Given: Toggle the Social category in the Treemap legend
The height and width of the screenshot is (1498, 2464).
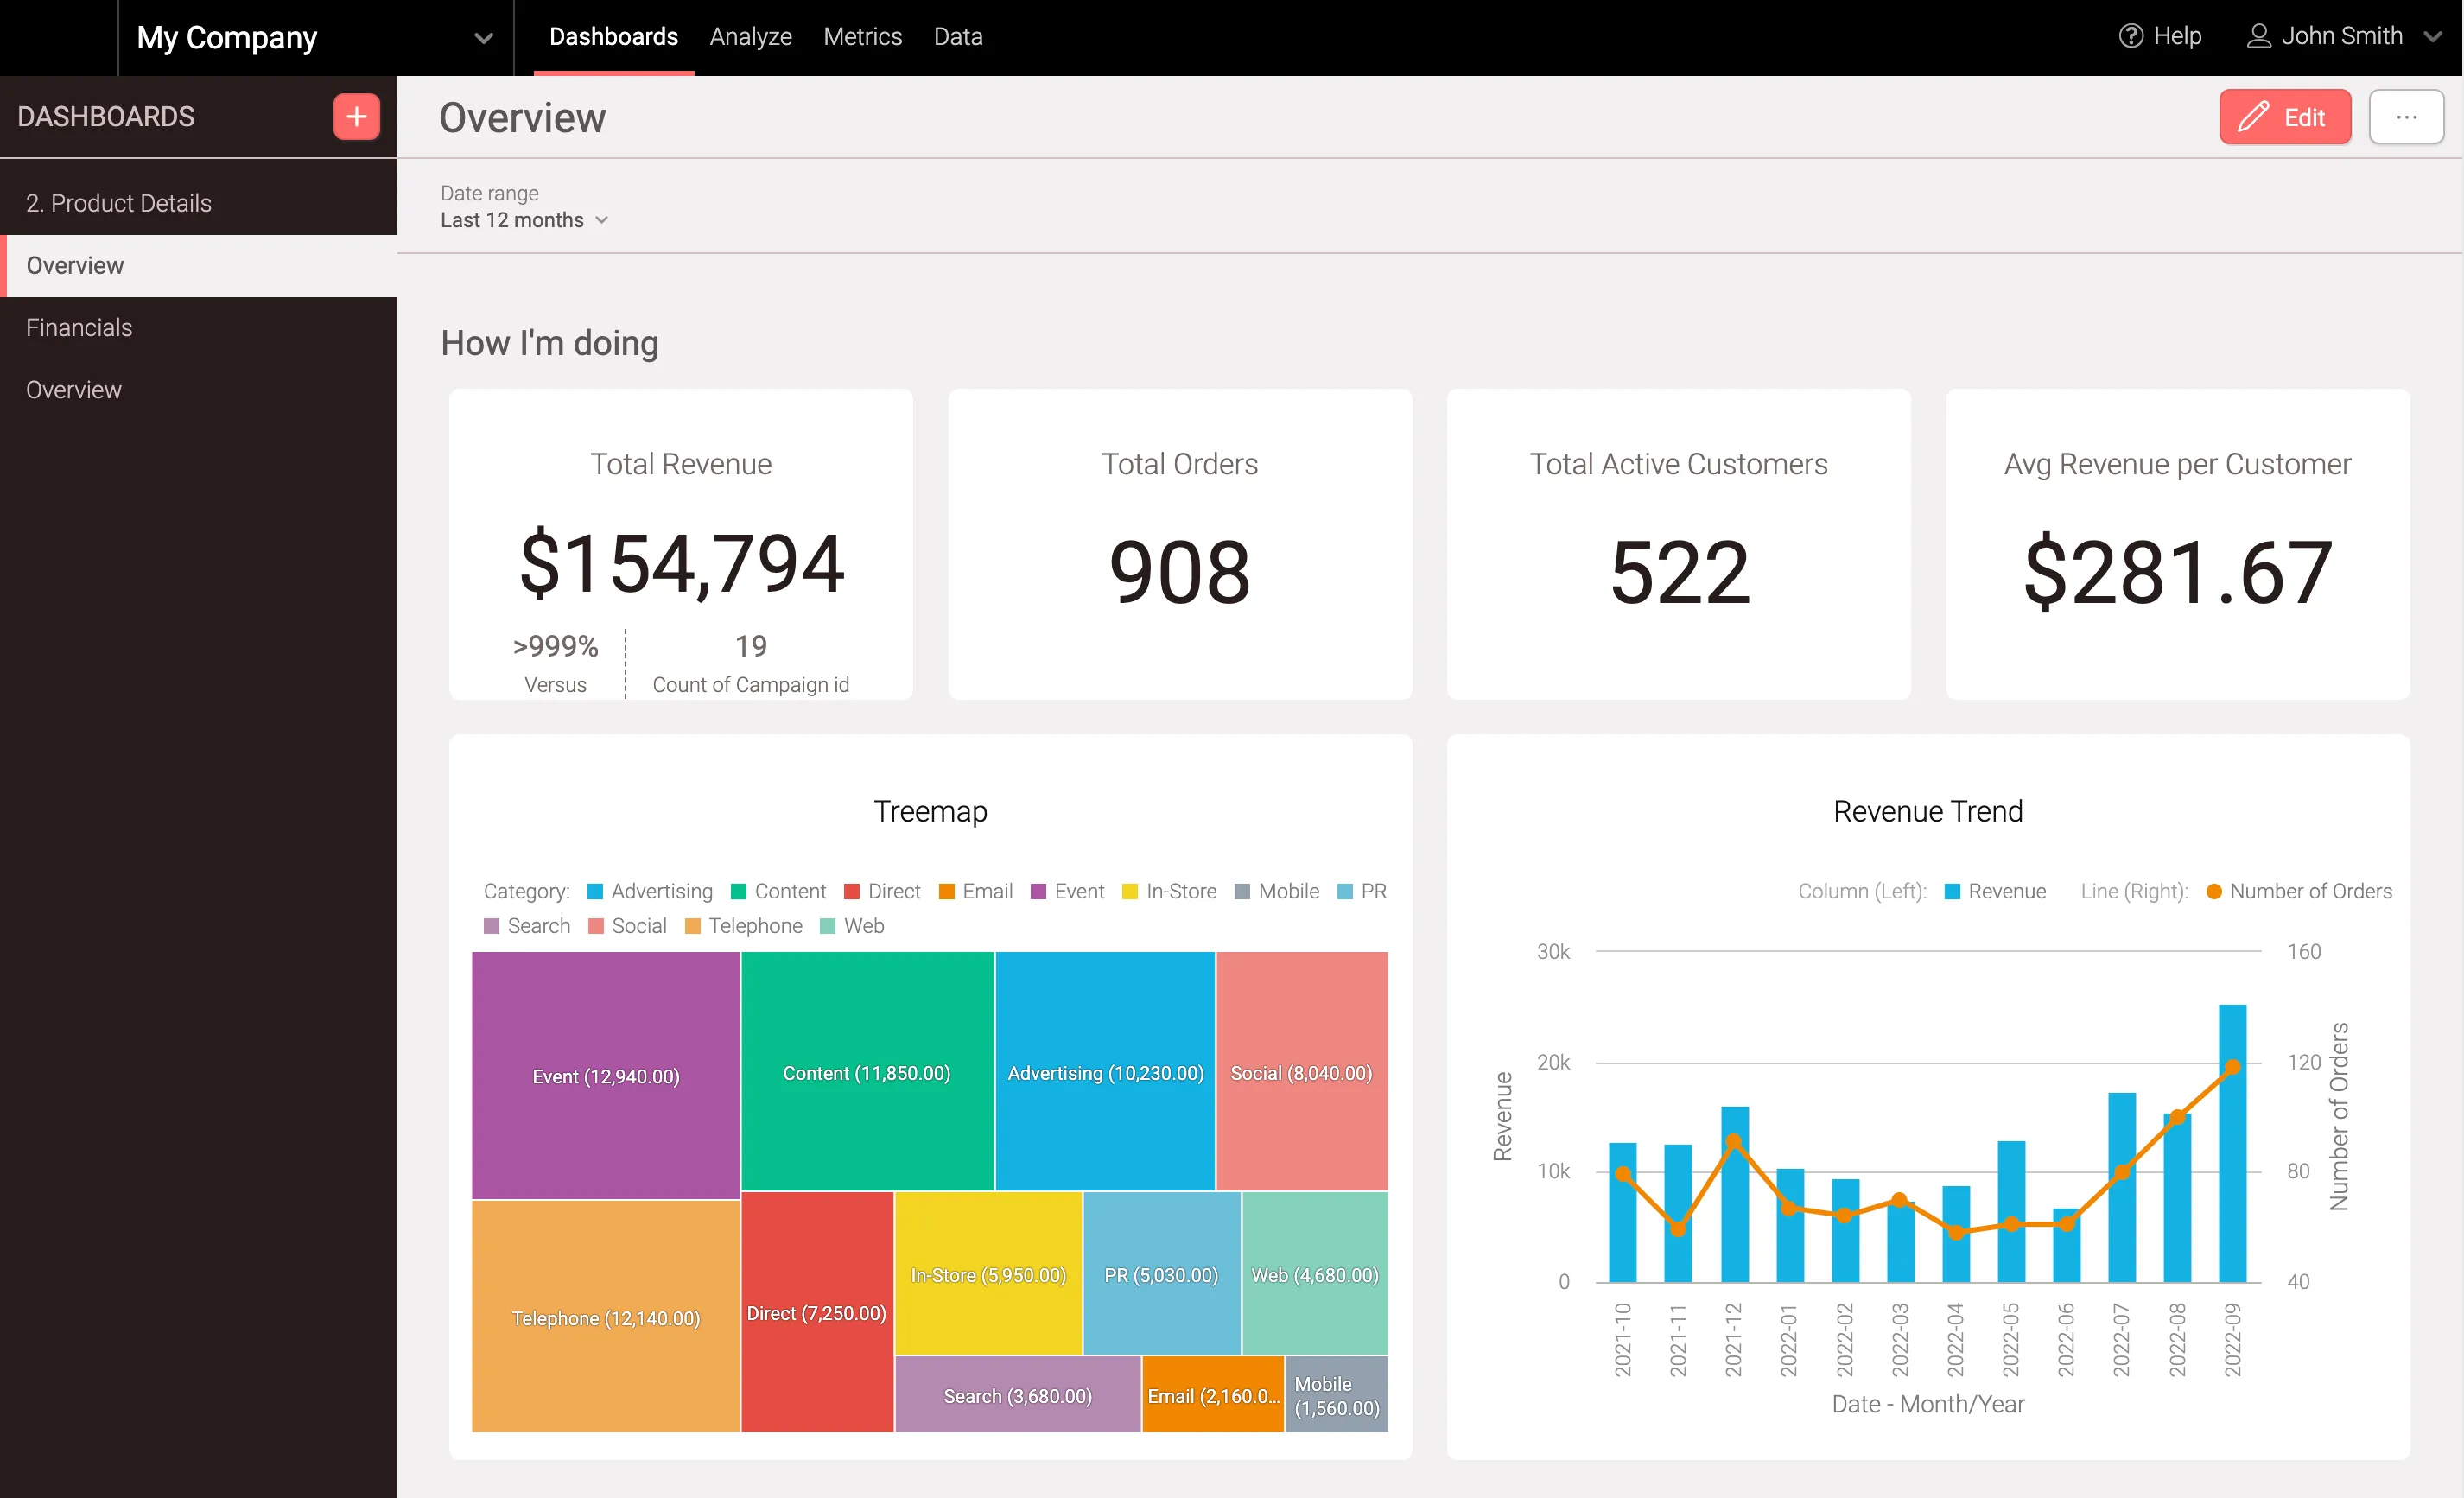Looking at the screenshot, I should [x=594, y=926].
